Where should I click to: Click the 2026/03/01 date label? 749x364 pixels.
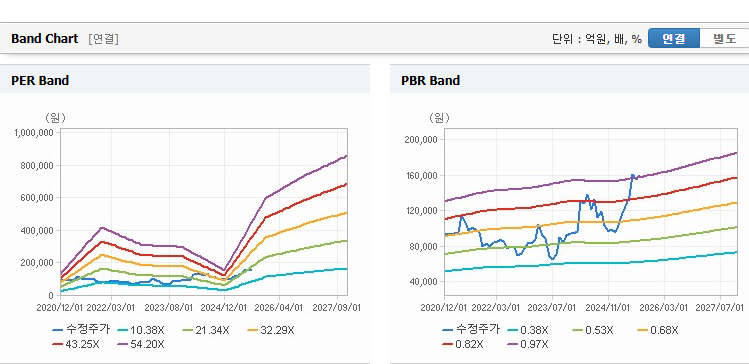664,307
